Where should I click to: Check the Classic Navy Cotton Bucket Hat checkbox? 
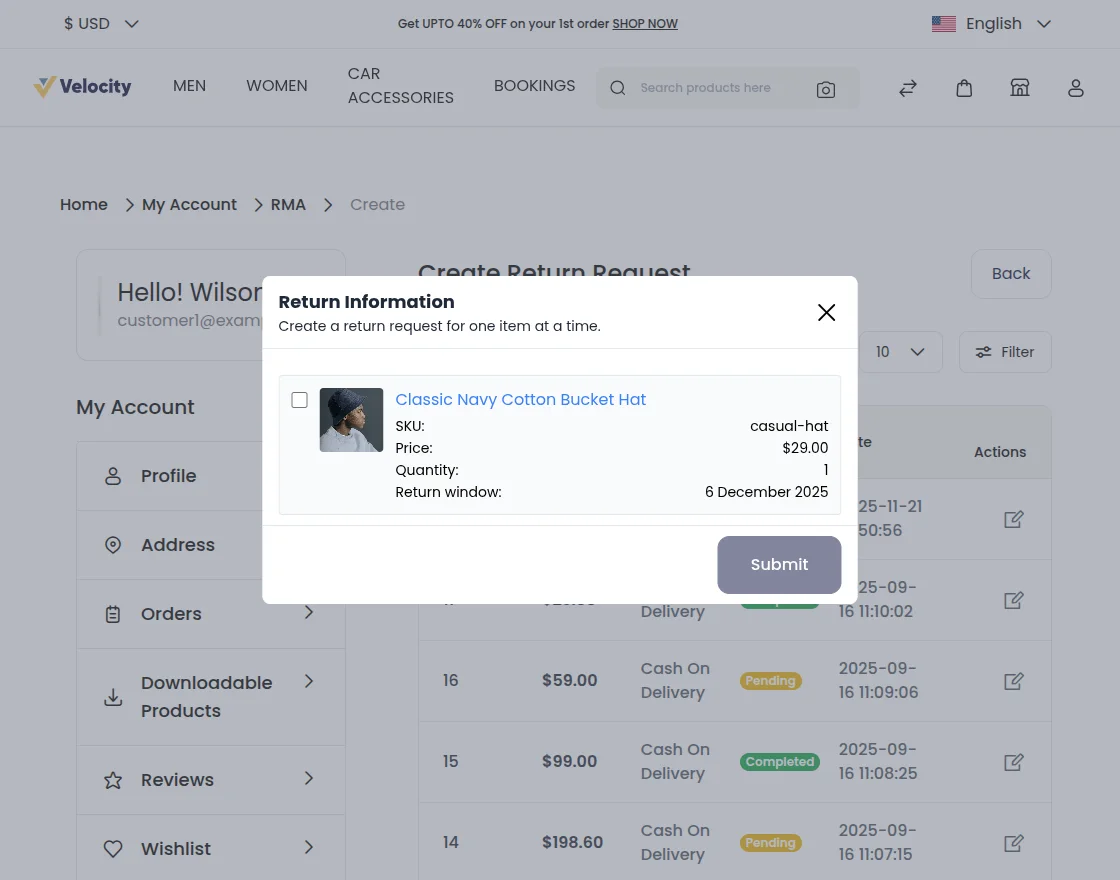pyautogui.click(x=299, y=400)
